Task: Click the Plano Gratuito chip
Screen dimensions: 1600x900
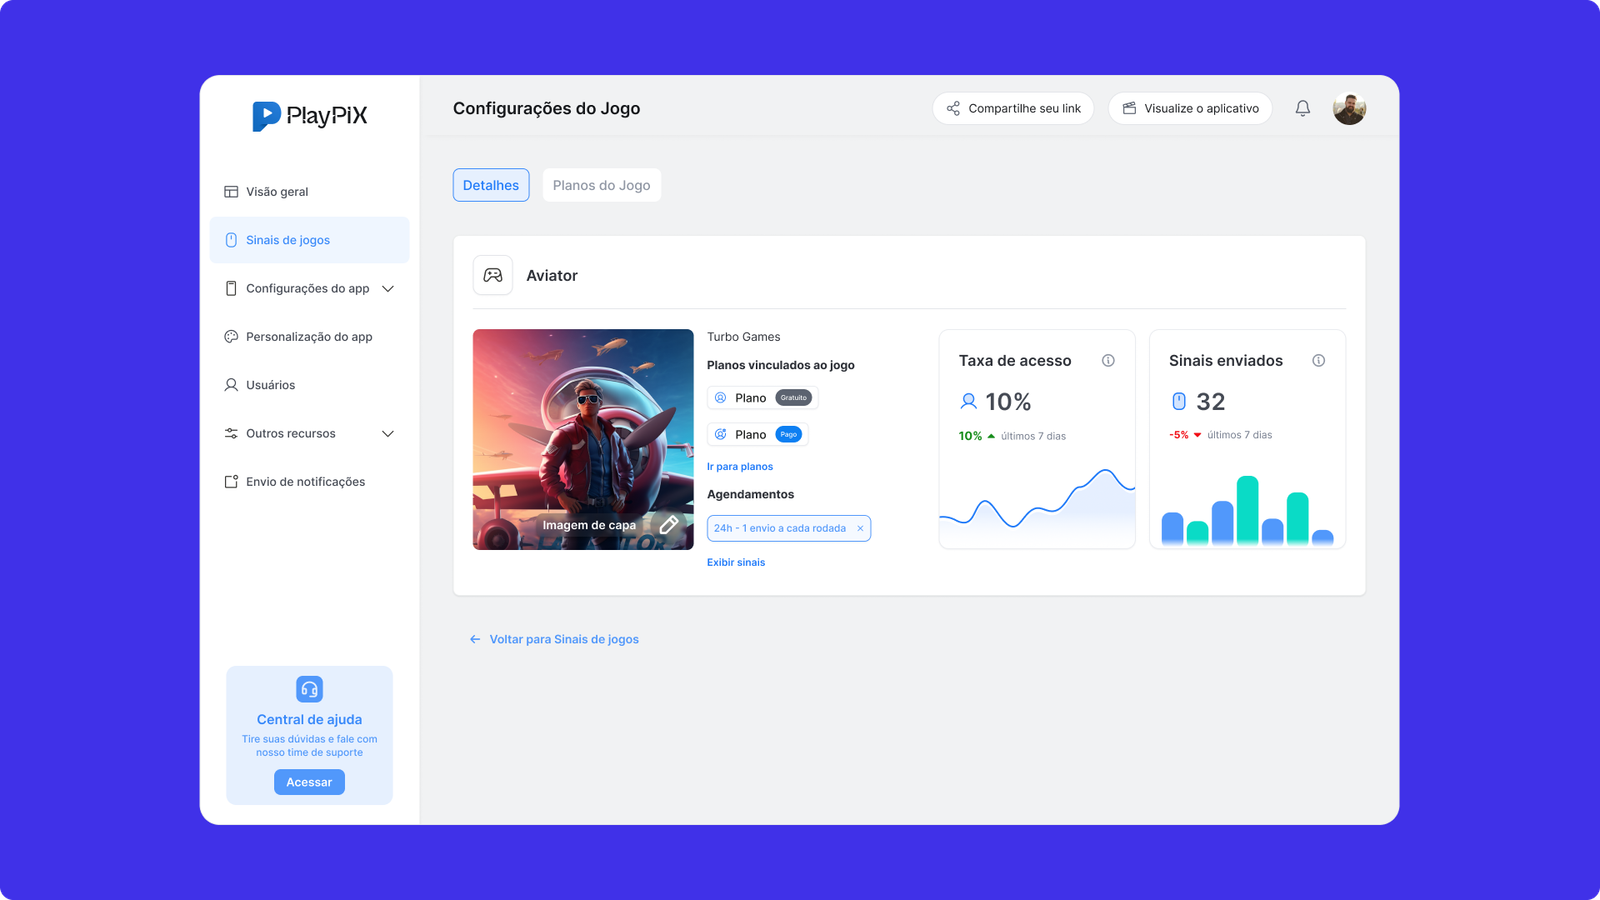Action: [x=763, y=398]
